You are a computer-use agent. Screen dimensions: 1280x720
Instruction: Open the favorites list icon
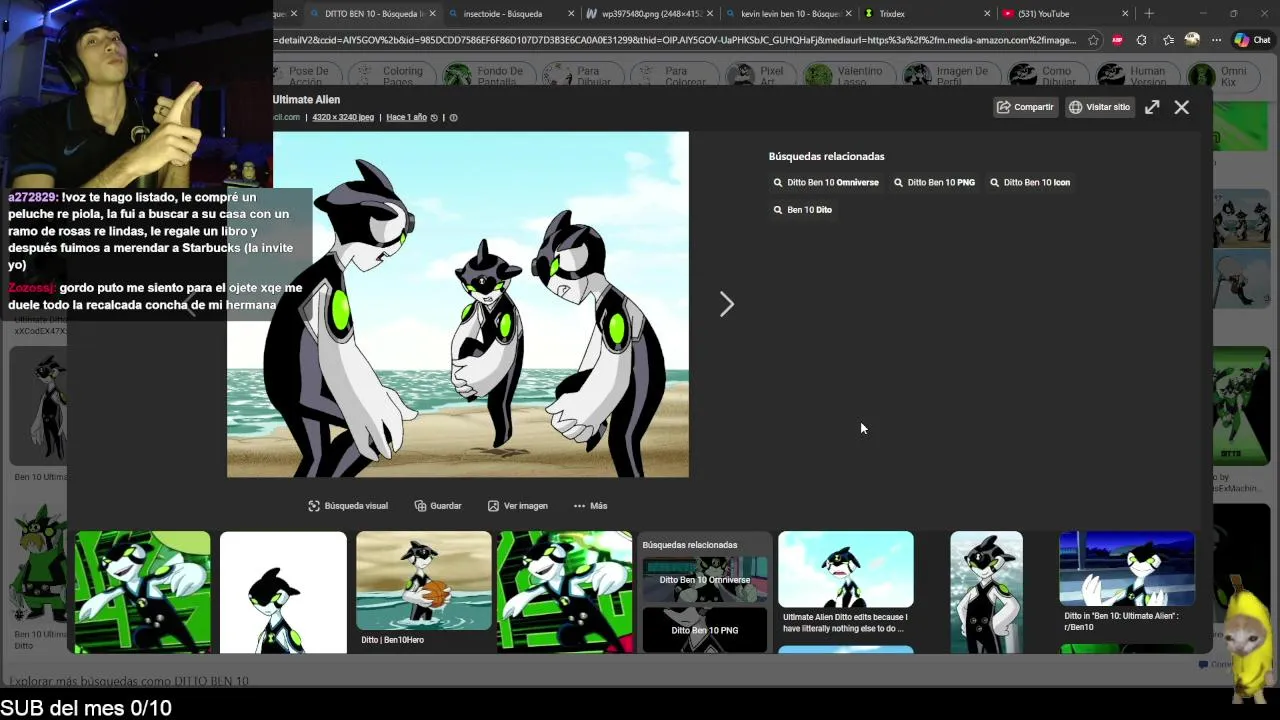click(1168, 41)
